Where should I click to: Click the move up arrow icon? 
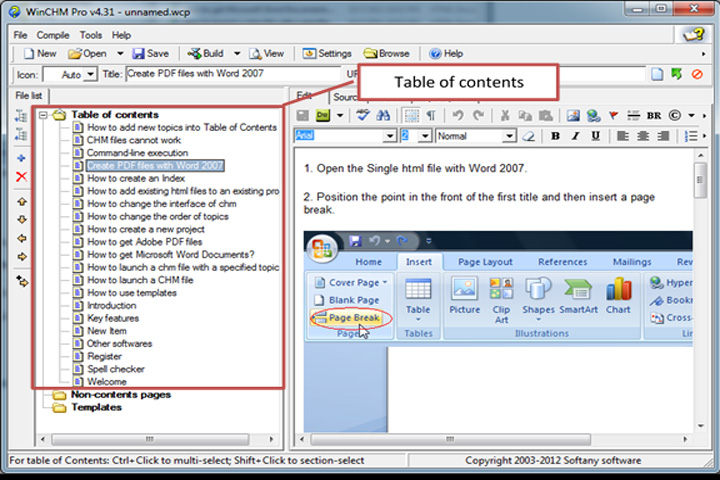[x=22, y=202]
